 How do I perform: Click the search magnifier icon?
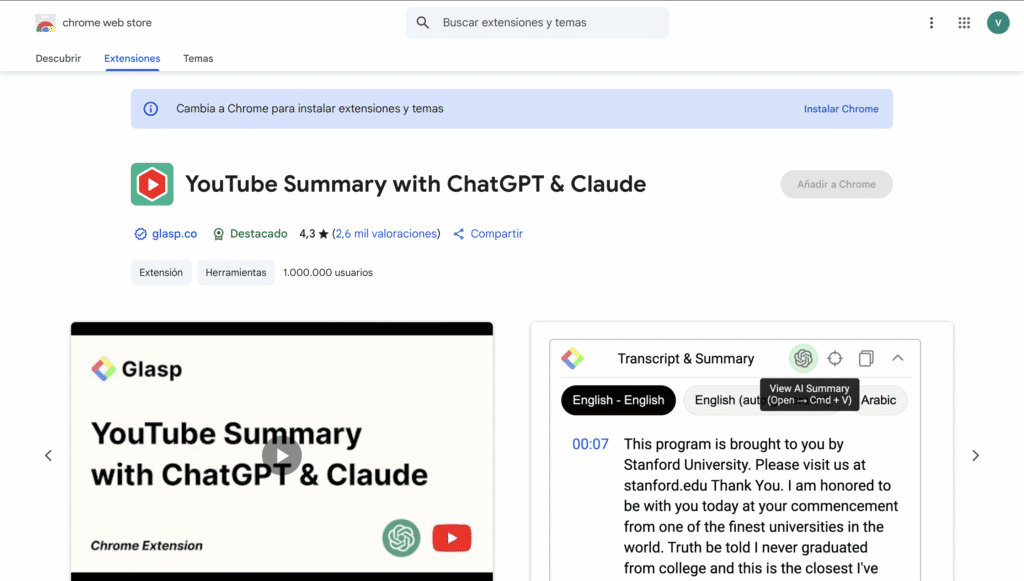pyautogui.click(x=423, y=23)
